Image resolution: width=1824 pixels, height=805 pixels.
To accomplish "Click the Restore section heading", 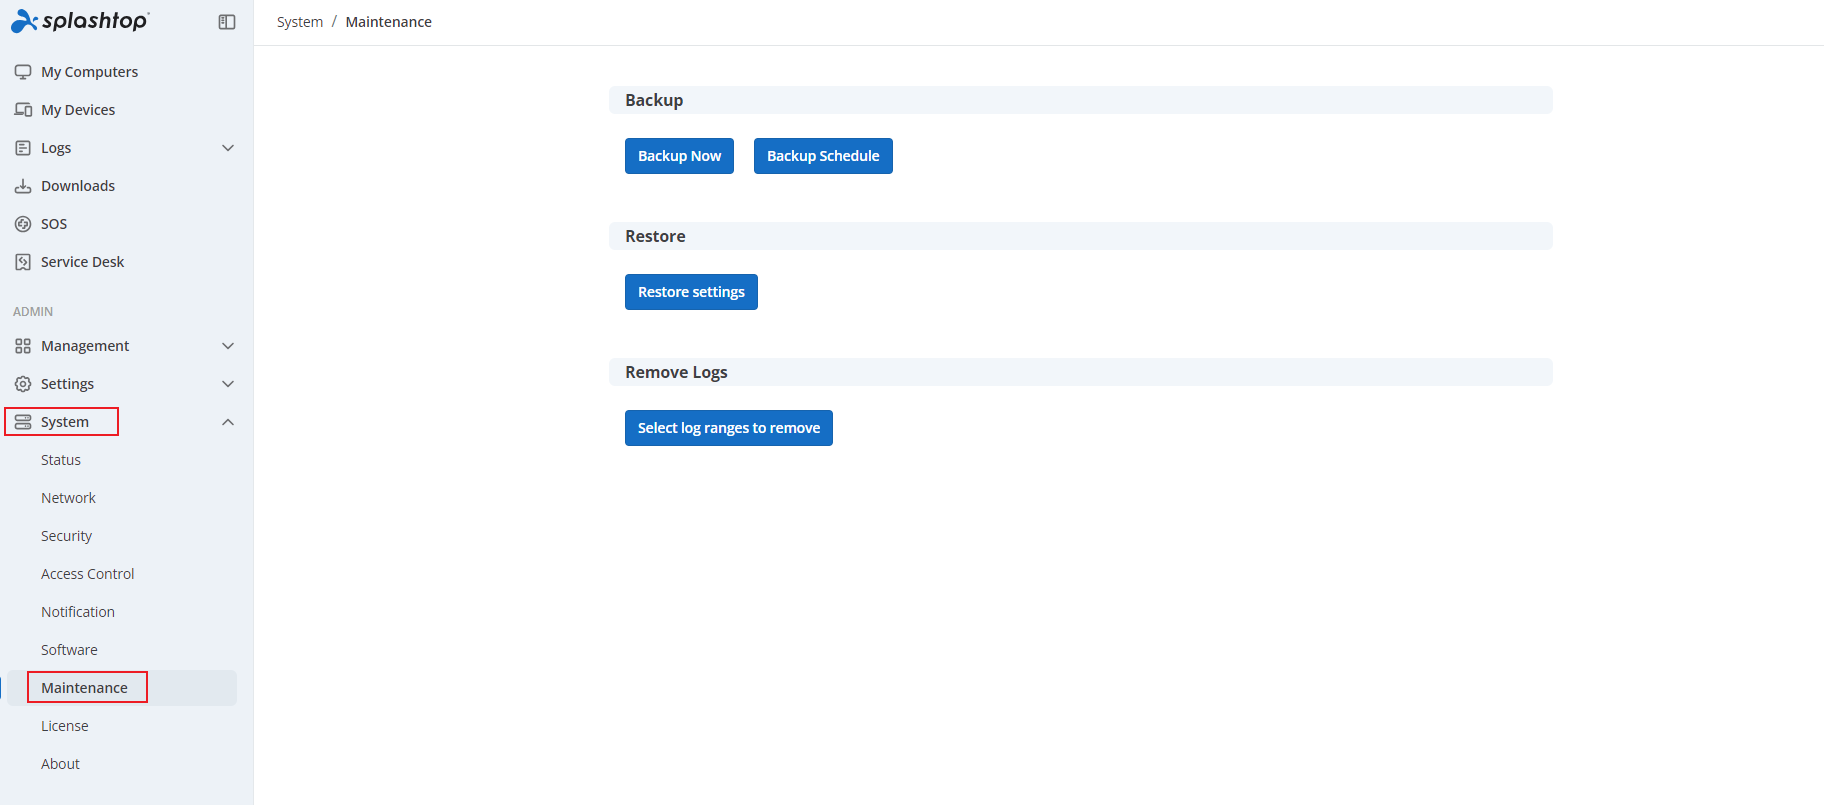I will tap(655, 236).
